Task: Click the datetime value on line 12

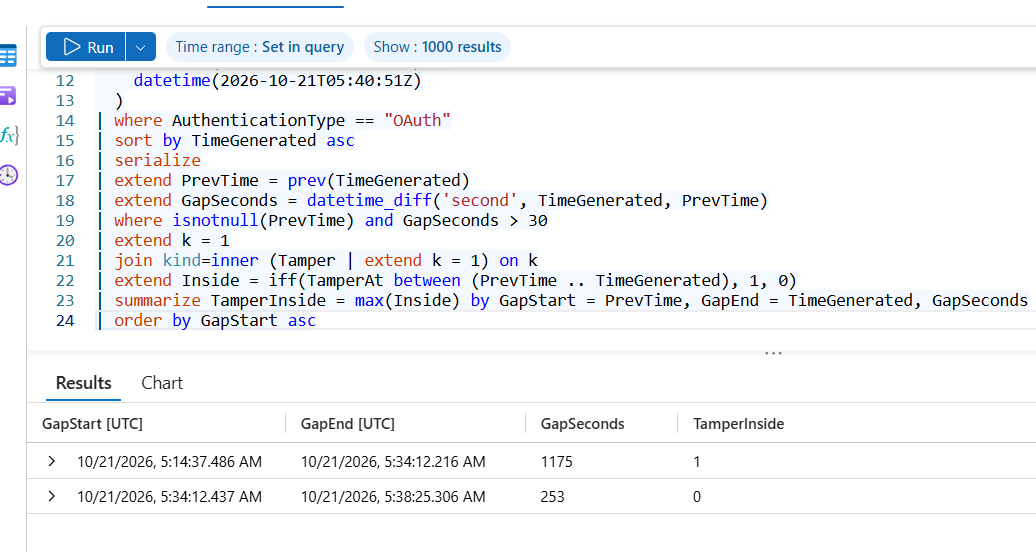Action: (x=278, y=81)
